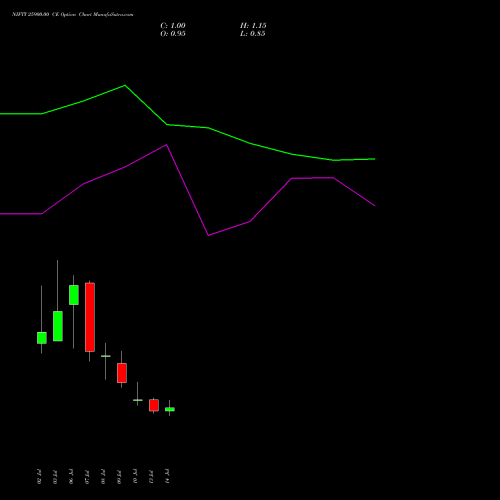
Task: Click the 07 Jul date axis label
Action: point(87,477)
